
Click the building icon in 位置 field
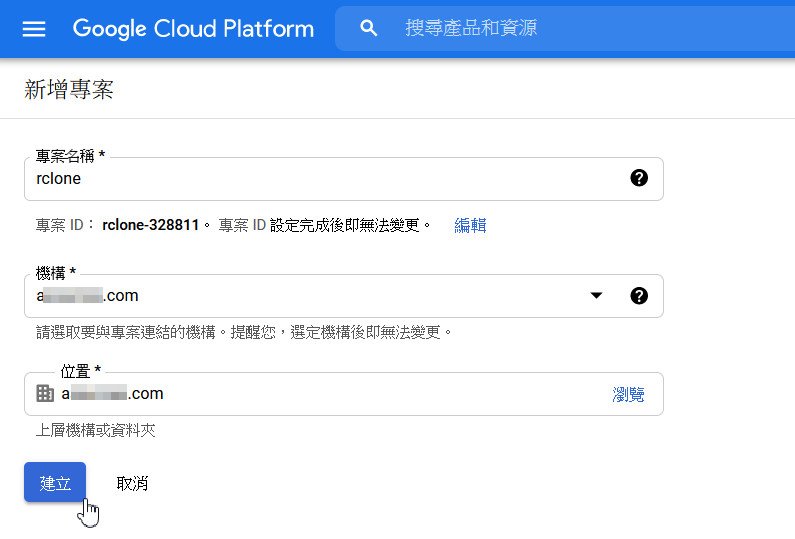click(x=45, y=394)
